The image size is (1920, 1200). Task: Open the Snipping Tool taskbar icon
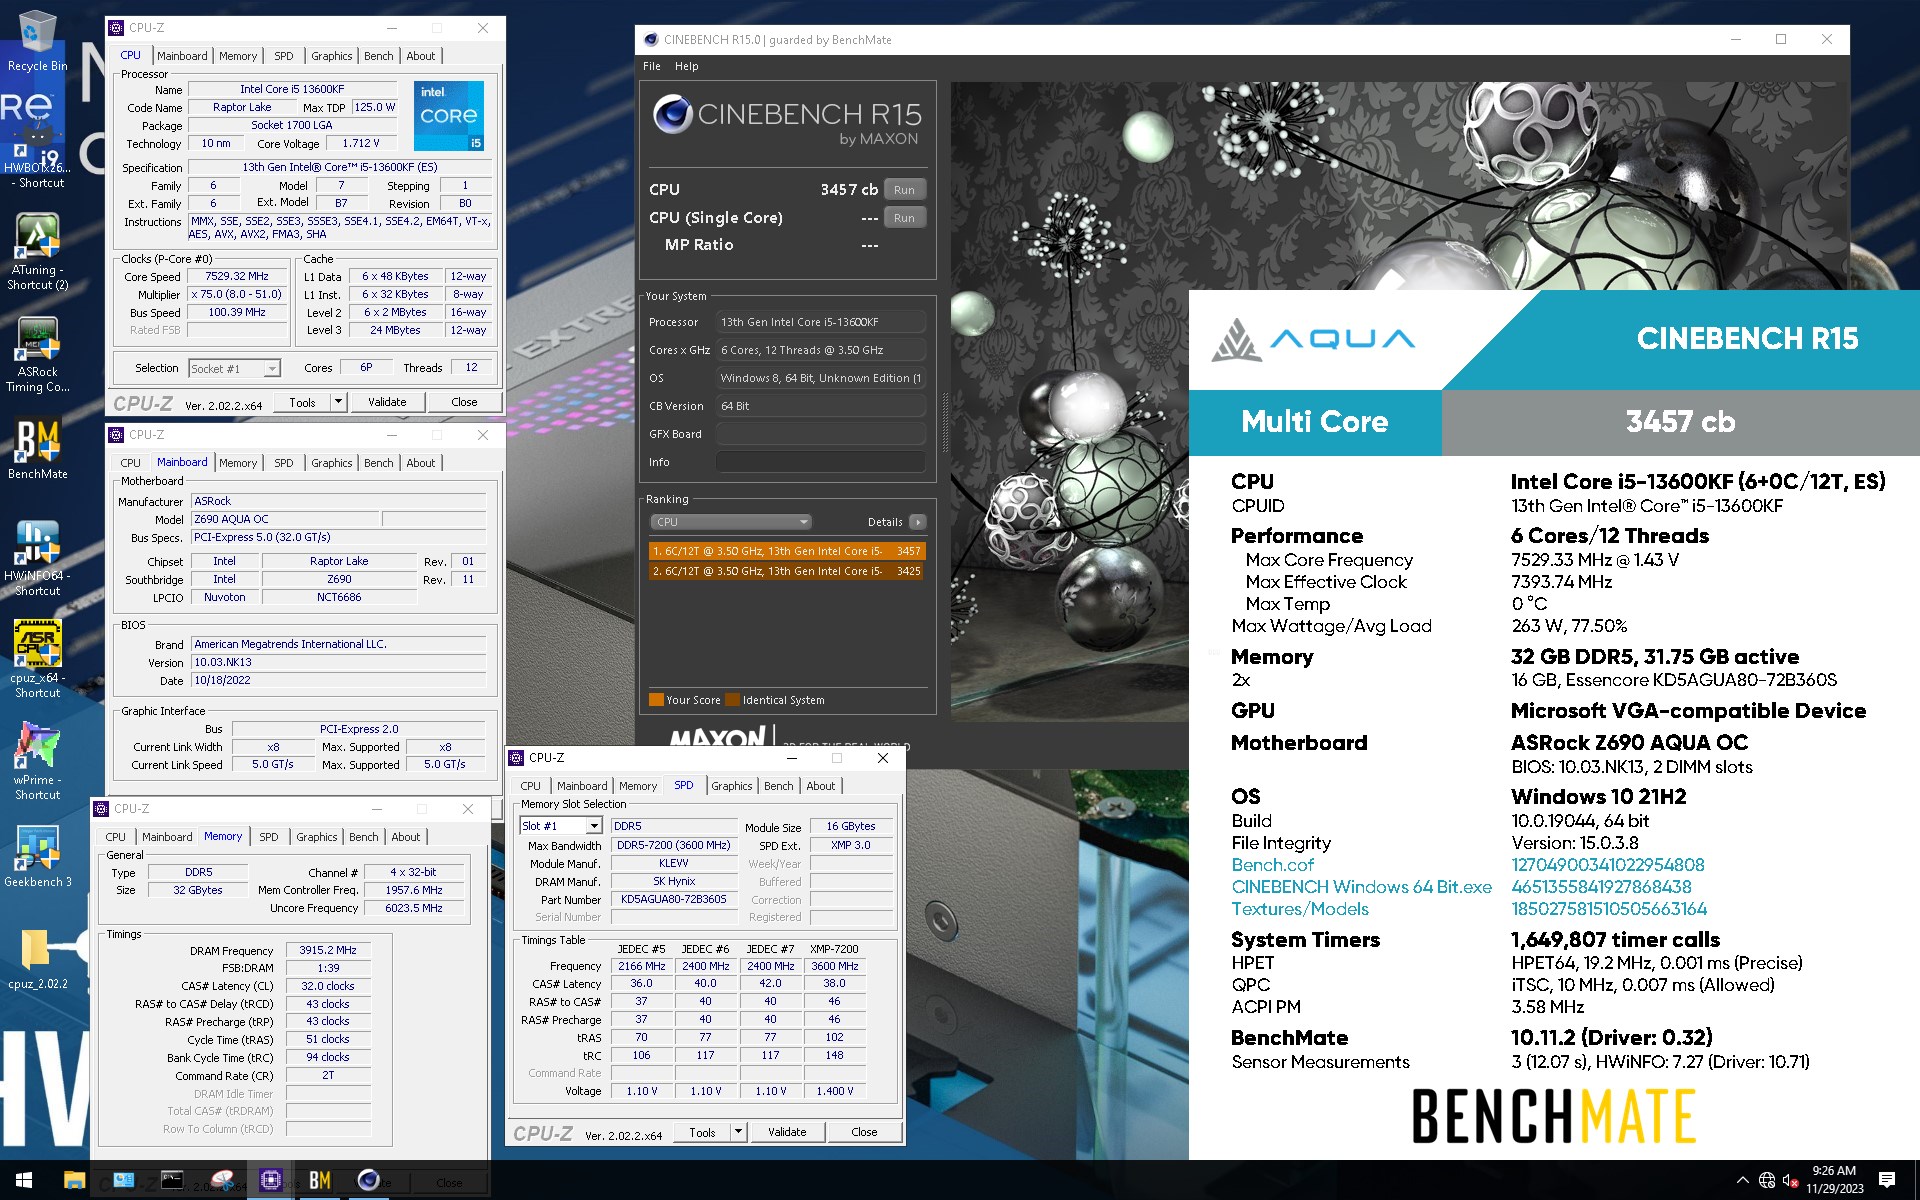222,1180
